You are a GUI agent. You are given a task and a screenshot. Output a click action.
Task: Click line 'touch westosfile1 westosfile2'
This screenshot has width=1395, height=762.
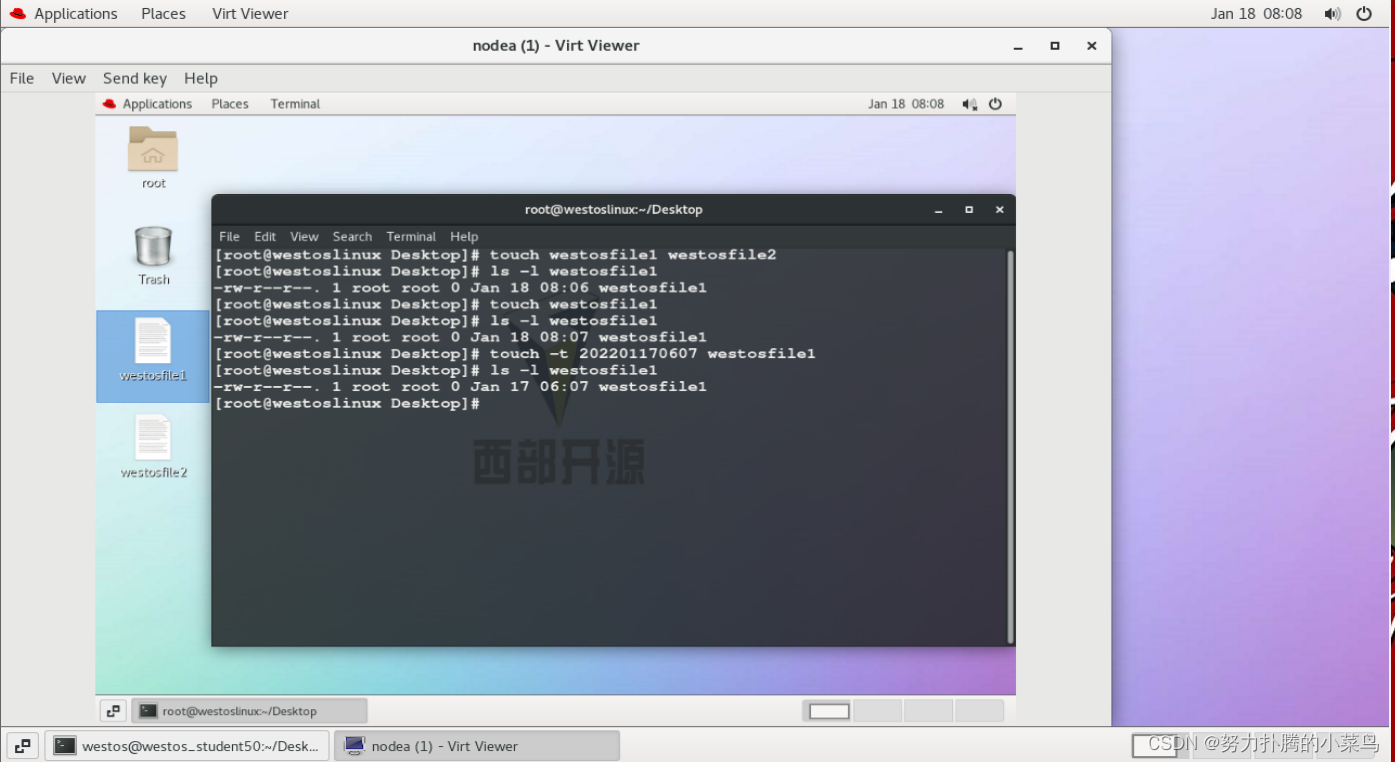pyautogui.click(x=495, y=255)
